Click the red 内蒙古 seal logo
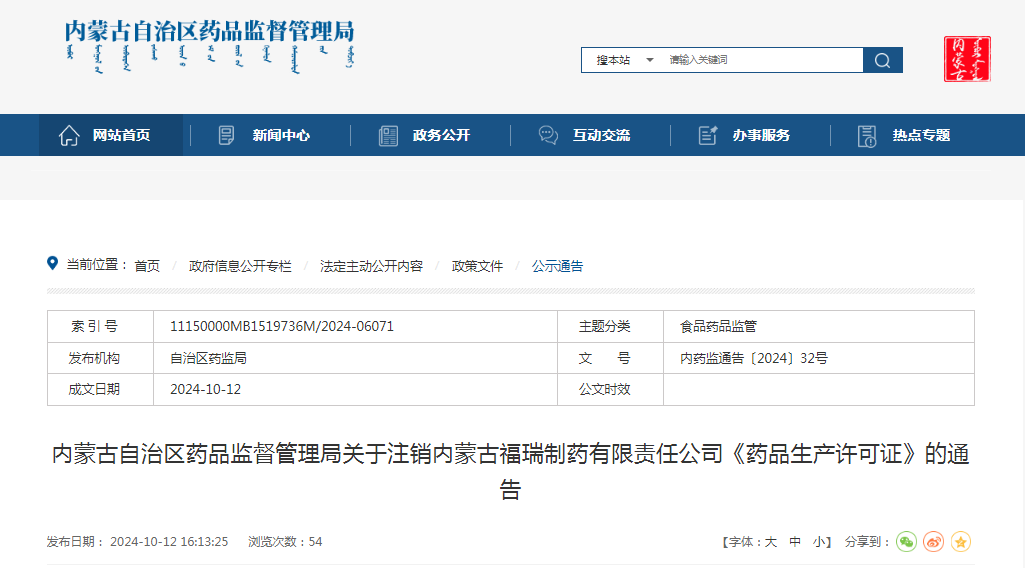The height and width of the screenshot is (568, 1025). (x=967, y=59)
